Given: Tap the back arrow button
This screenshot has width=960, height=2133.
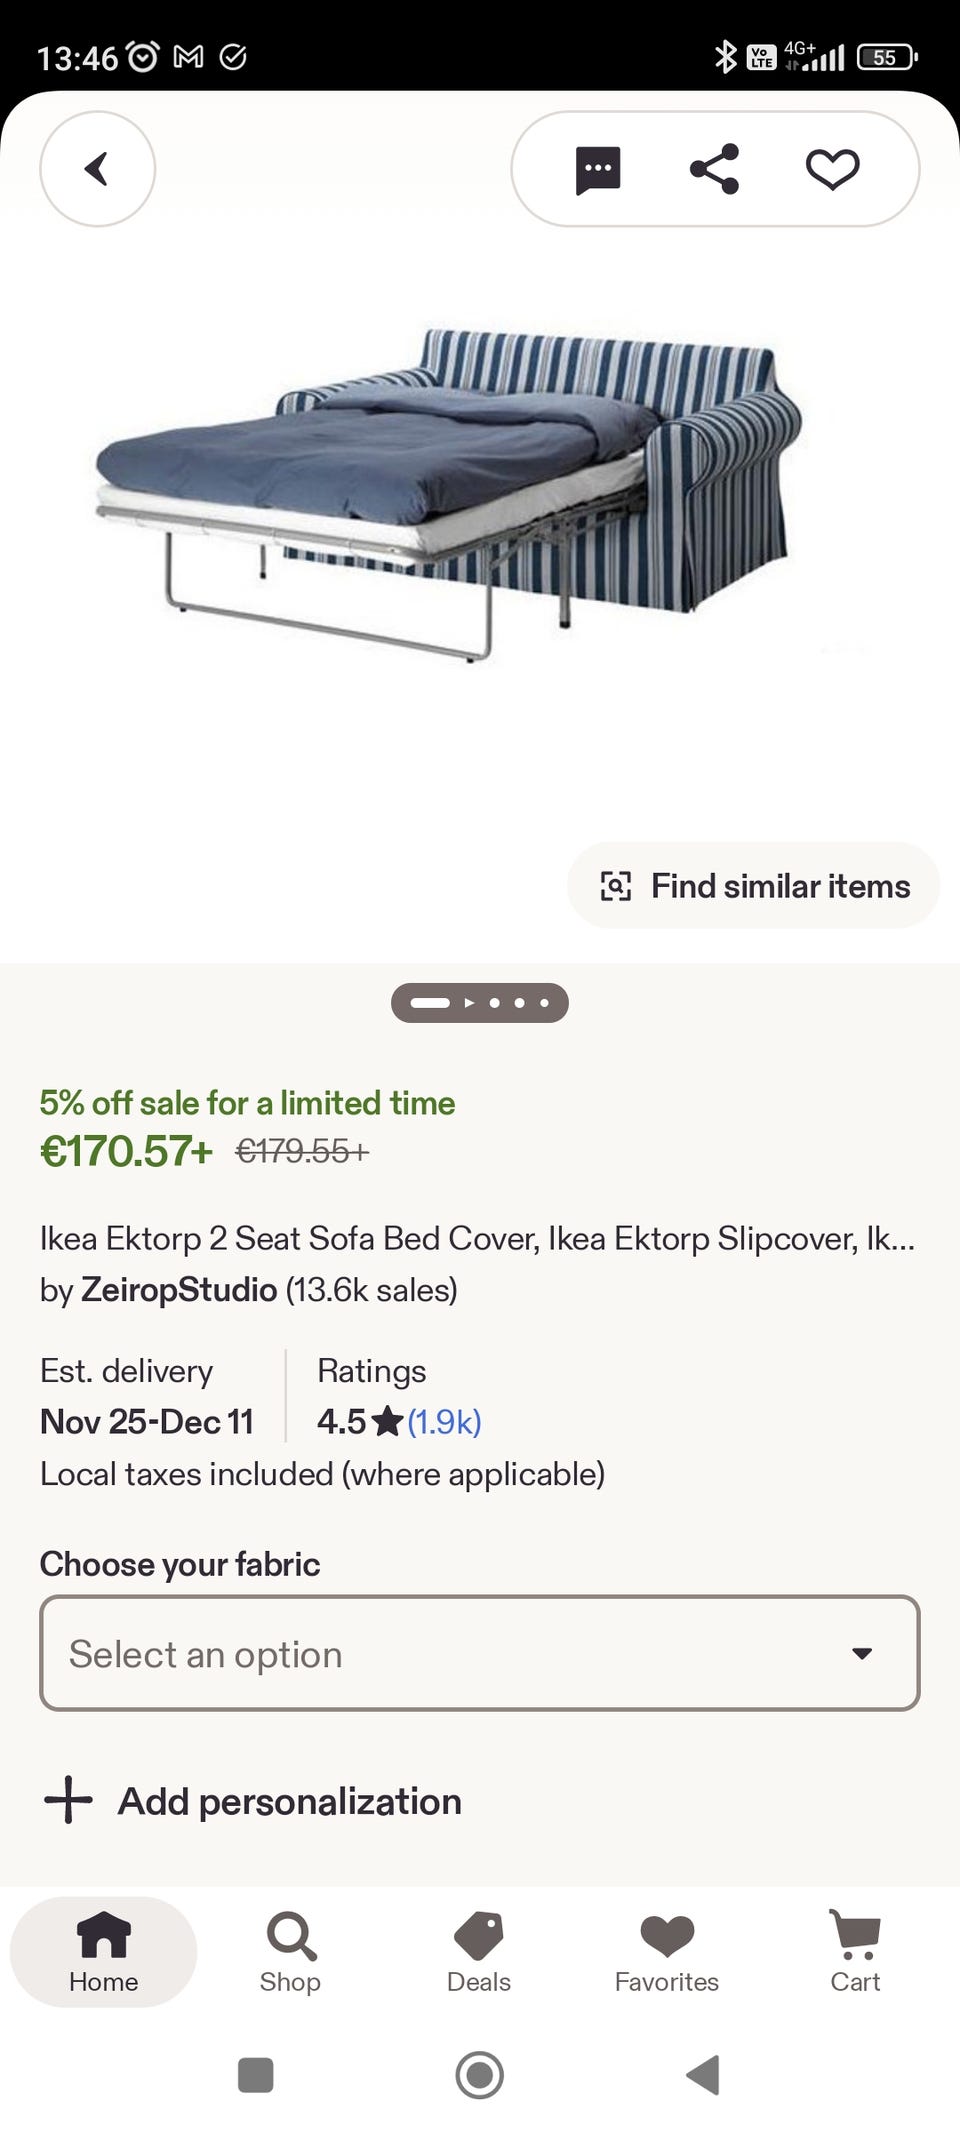Looking at the screenshot, I should pyautogui.click(x=97, y=169).
